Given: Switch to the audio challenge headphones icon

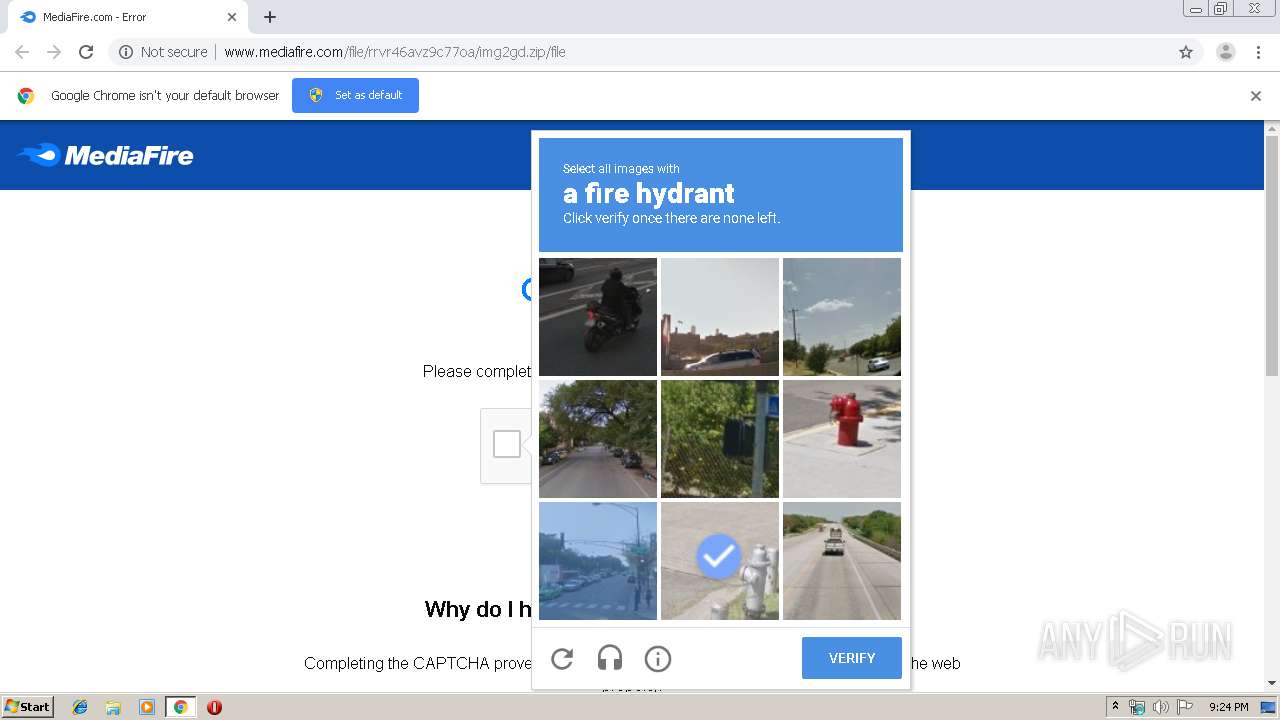Looking at the screenshot, I should click(x=610, y=658).
